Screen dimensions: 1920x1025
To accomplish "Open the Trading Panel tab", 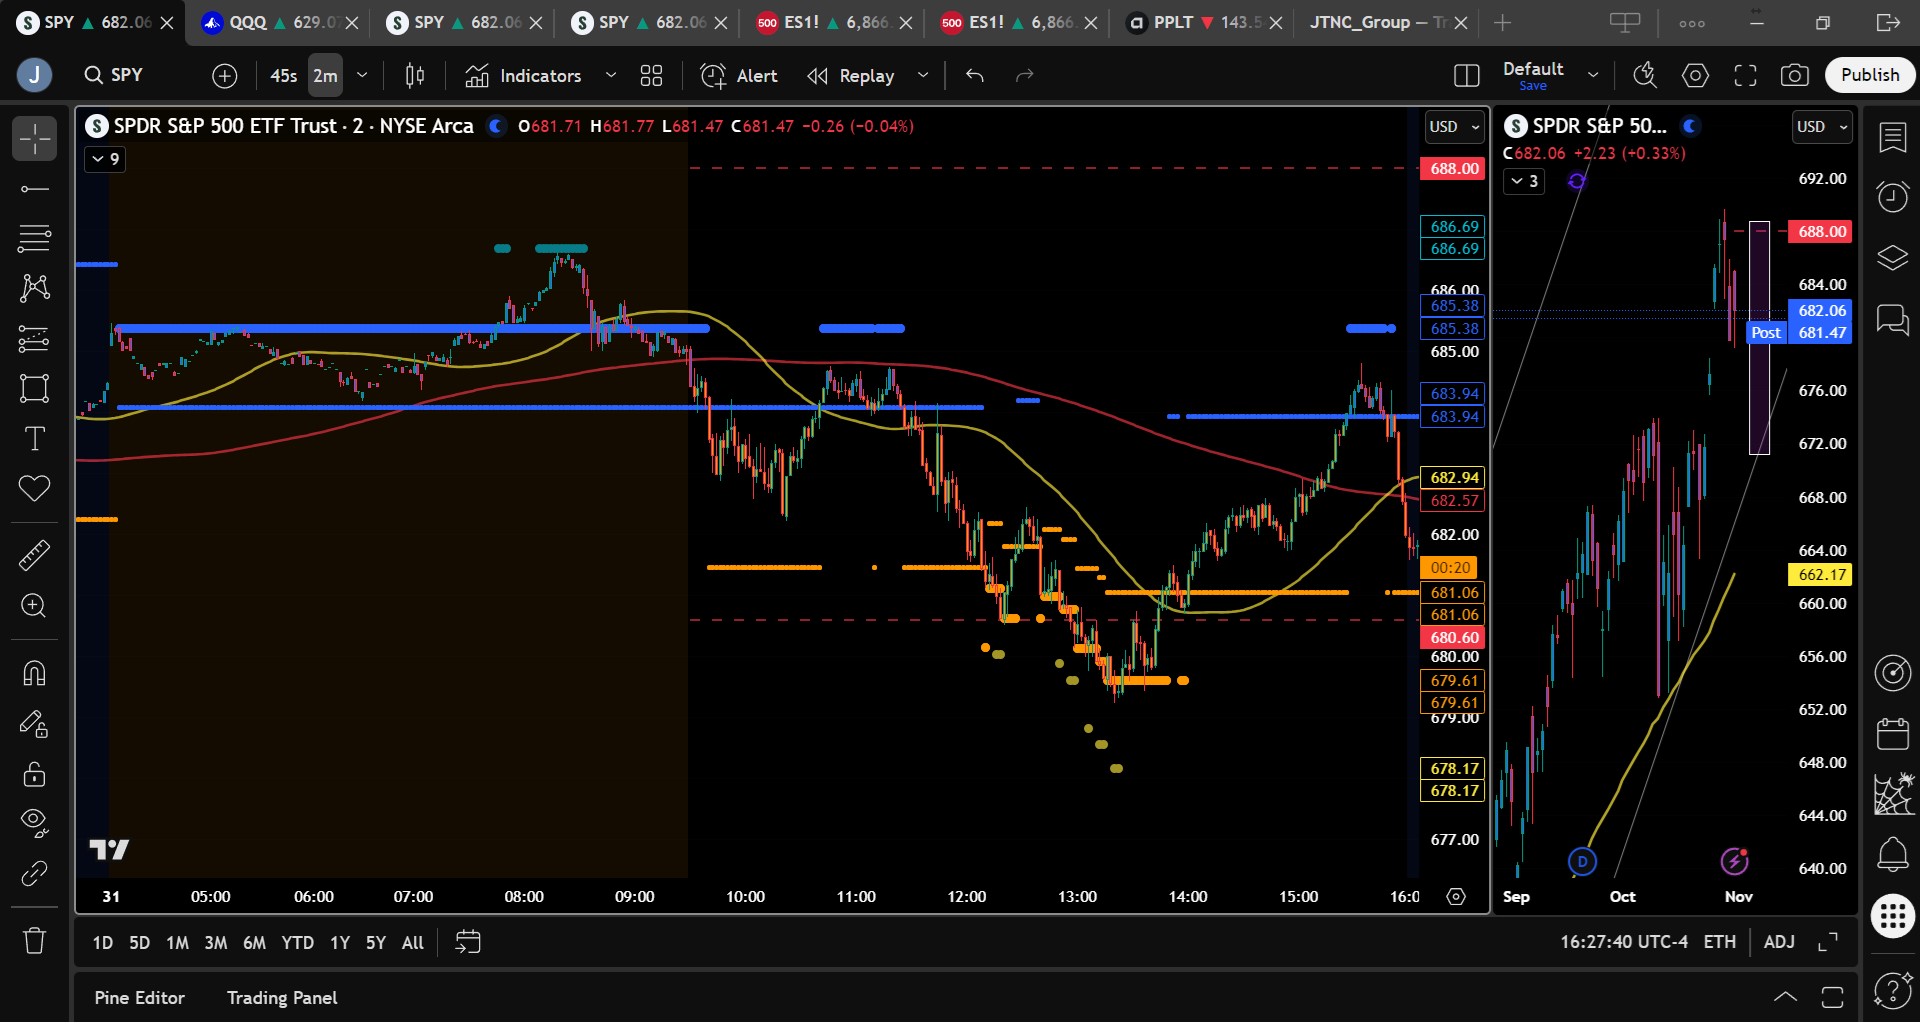I will click(282, 998).
